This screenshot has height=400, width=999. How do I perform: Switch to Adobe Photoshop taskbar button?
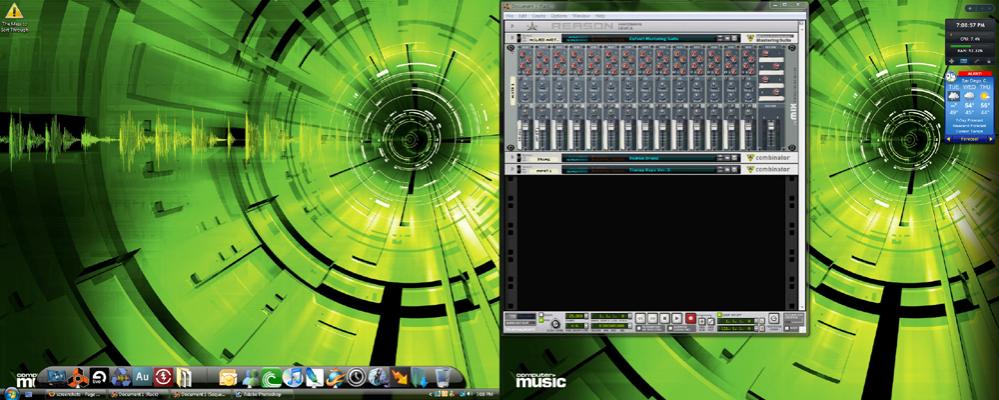pyautogui.click(x=261, y=394)
